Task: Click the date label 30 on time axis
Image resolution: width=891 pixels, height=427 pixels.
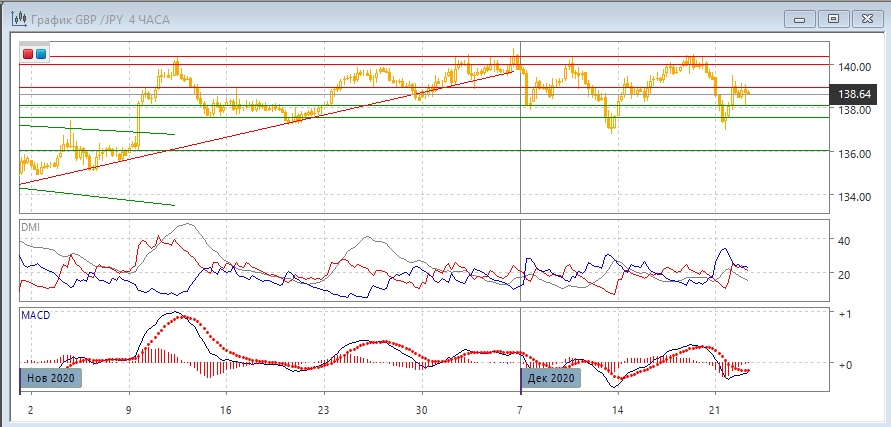Action: coord(422,410)
